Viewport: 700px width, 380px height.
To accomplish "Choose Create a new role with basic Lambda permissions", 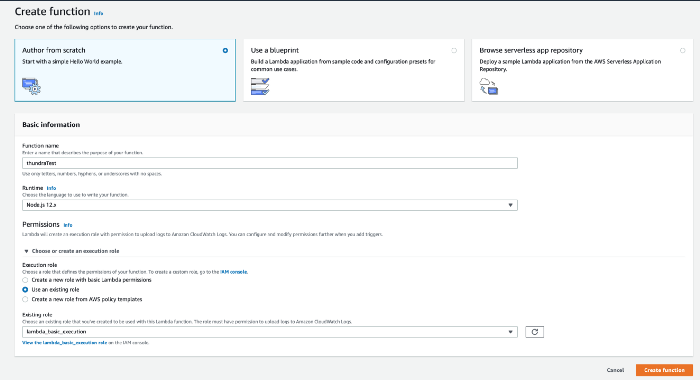I will pyautogui.click(x=25, y=280).
